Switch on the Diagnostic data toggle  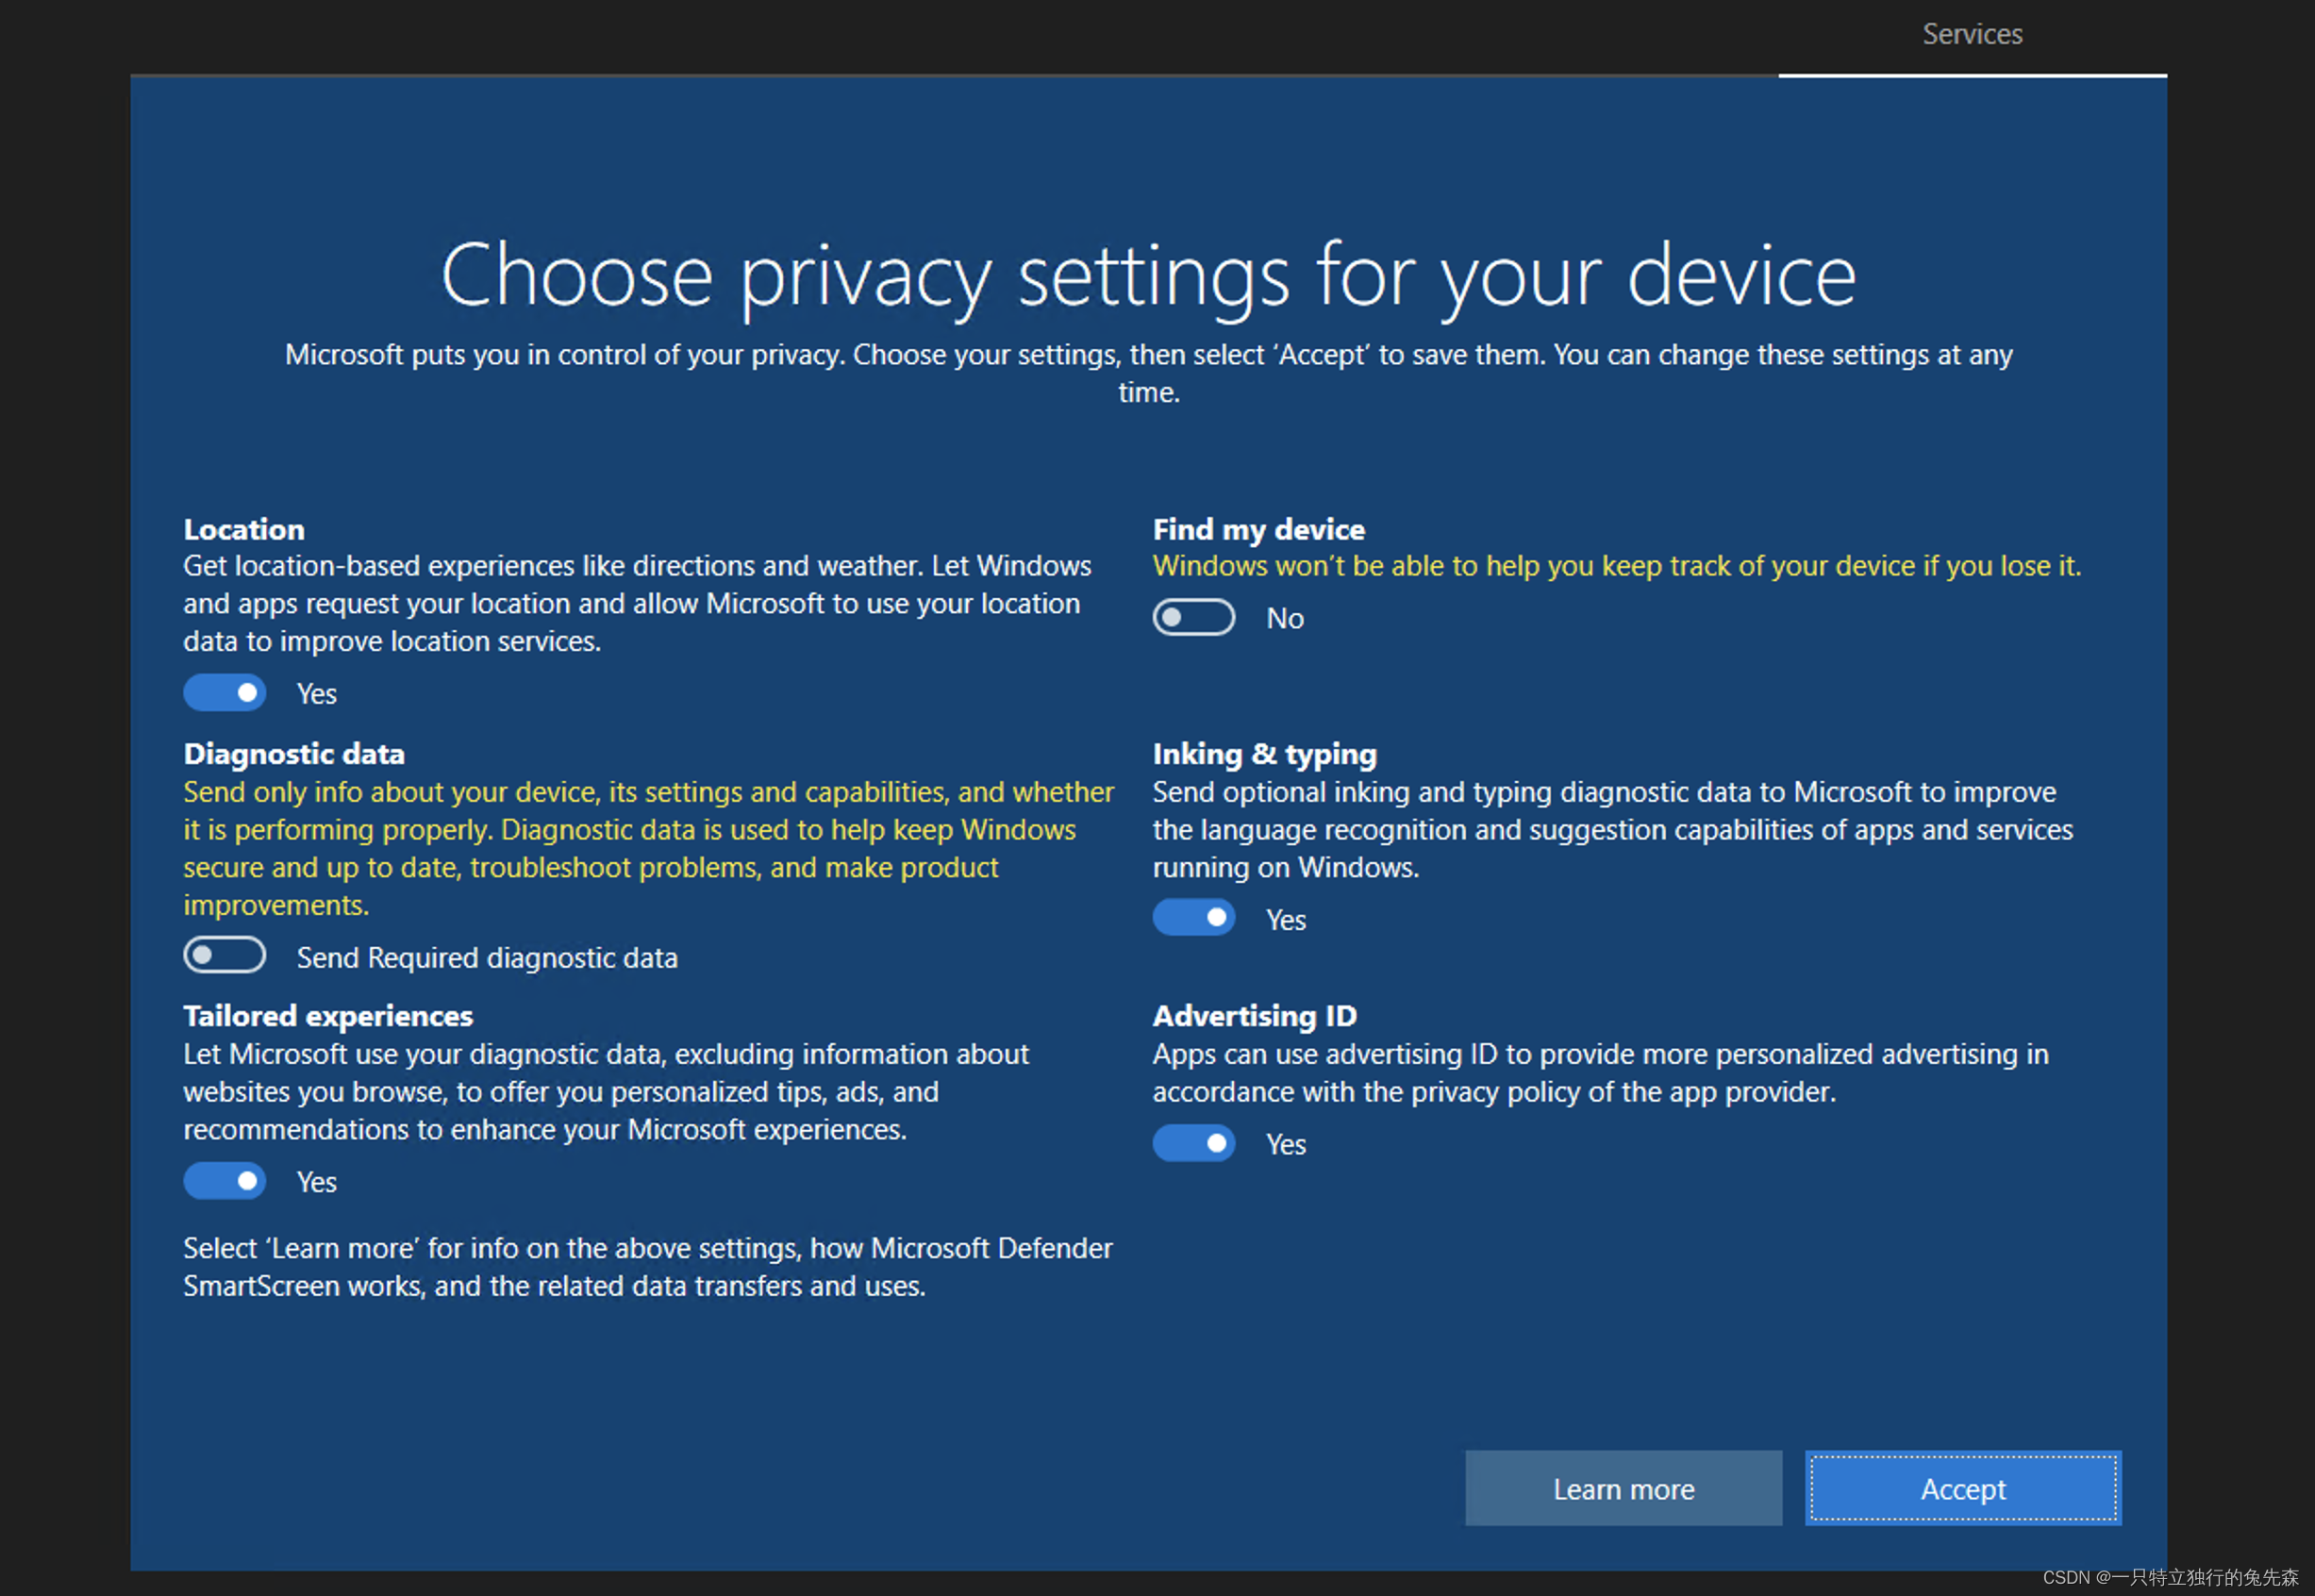pyautogui.click(x=224, y=956)
